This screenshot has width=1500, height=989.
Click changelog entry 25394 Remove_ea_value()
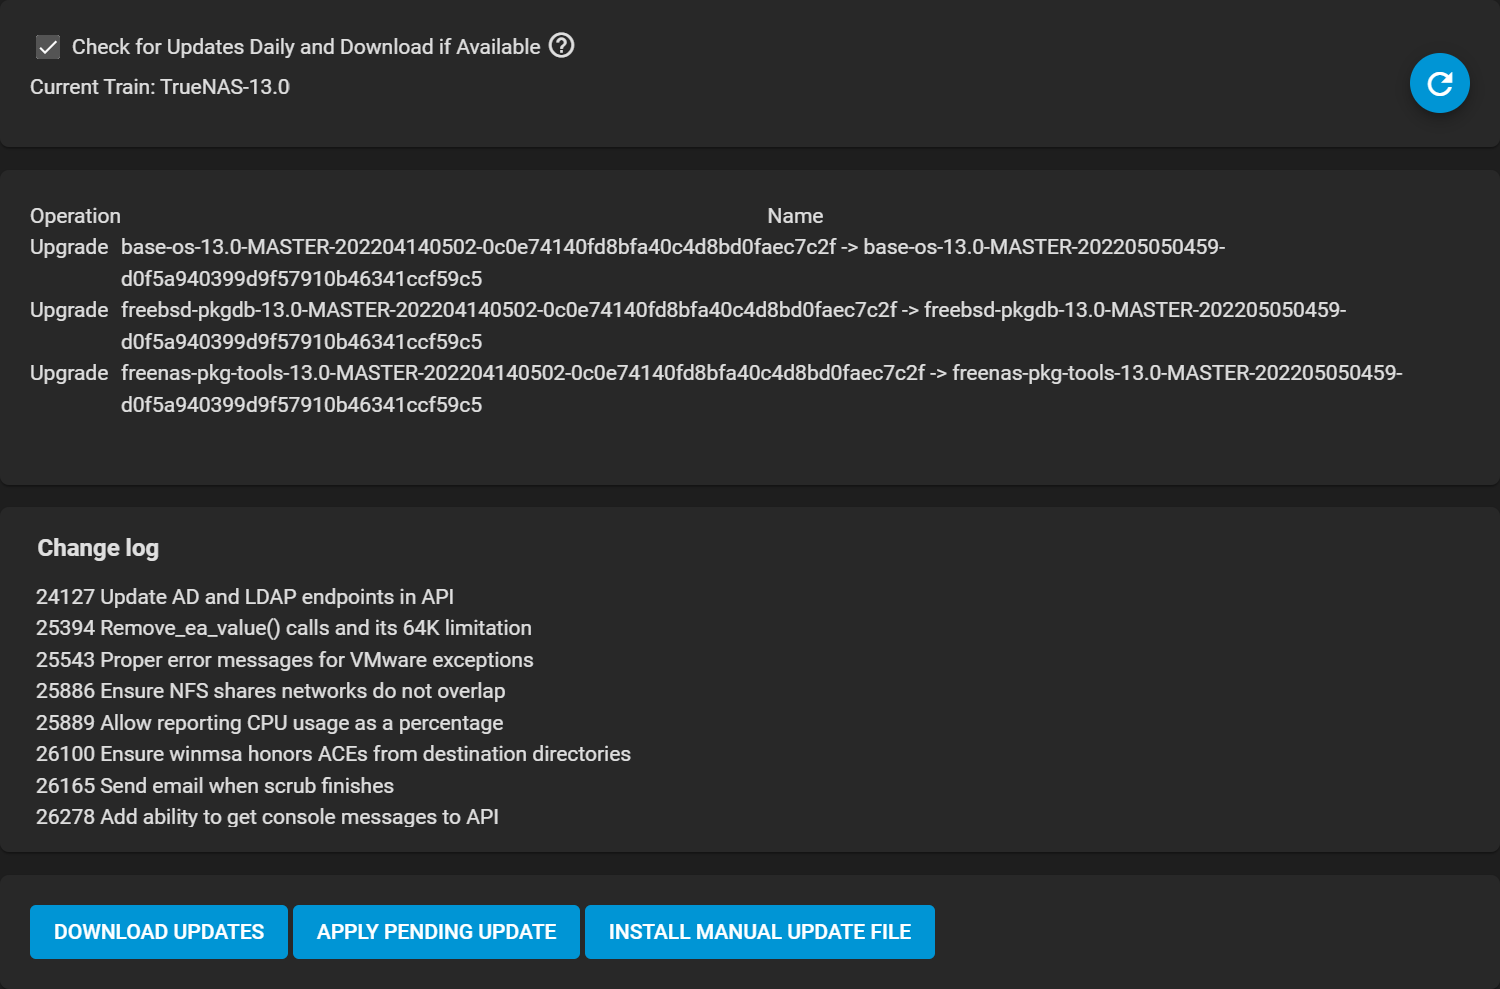pos(284,628)
